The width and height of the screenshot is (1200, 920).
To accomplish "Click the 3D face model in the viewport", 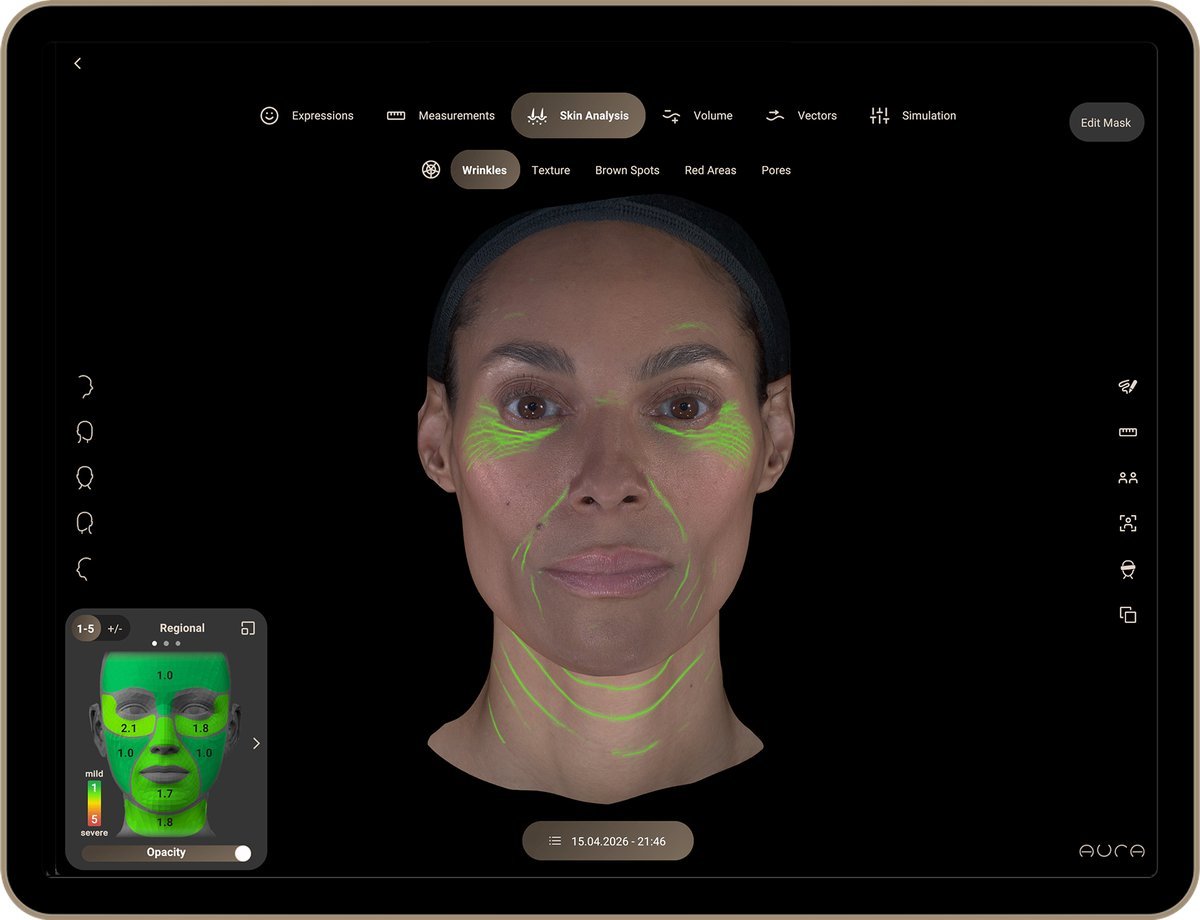I will [606, 500].
